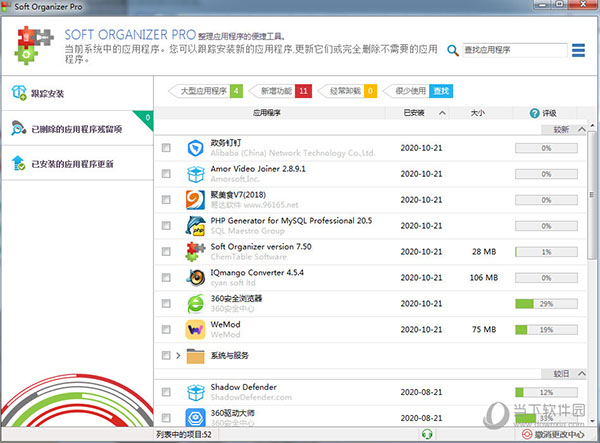Collapse the 较旧 group
The width and height of the screenshot is (600, 443).
point(582,373)
